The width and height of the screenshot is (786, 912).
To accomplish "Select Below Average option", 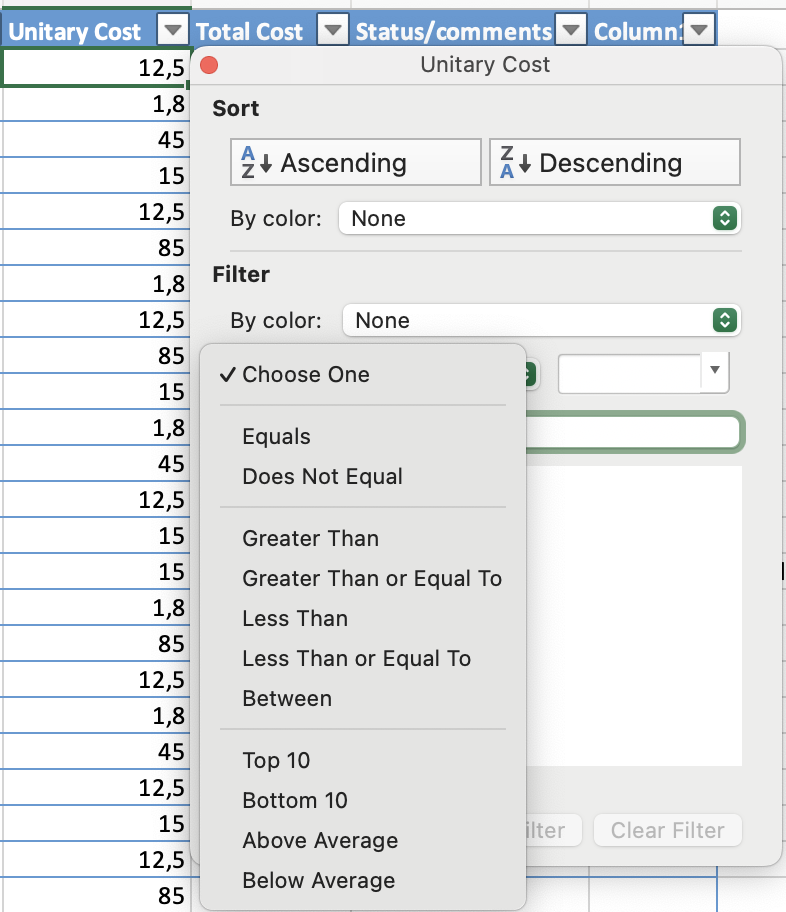I will (x=318, y=880).
